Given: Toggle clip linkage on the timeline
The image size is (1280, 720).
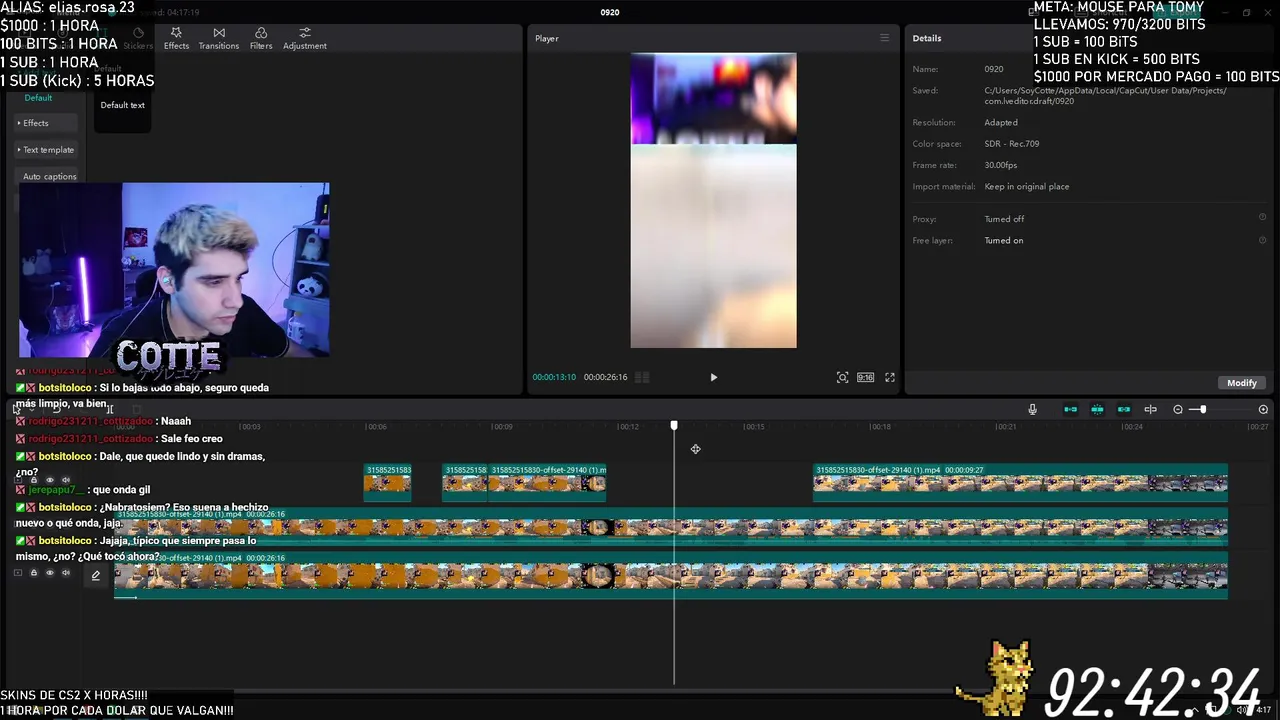Looking at the screenshot, I should [1124, 409].
